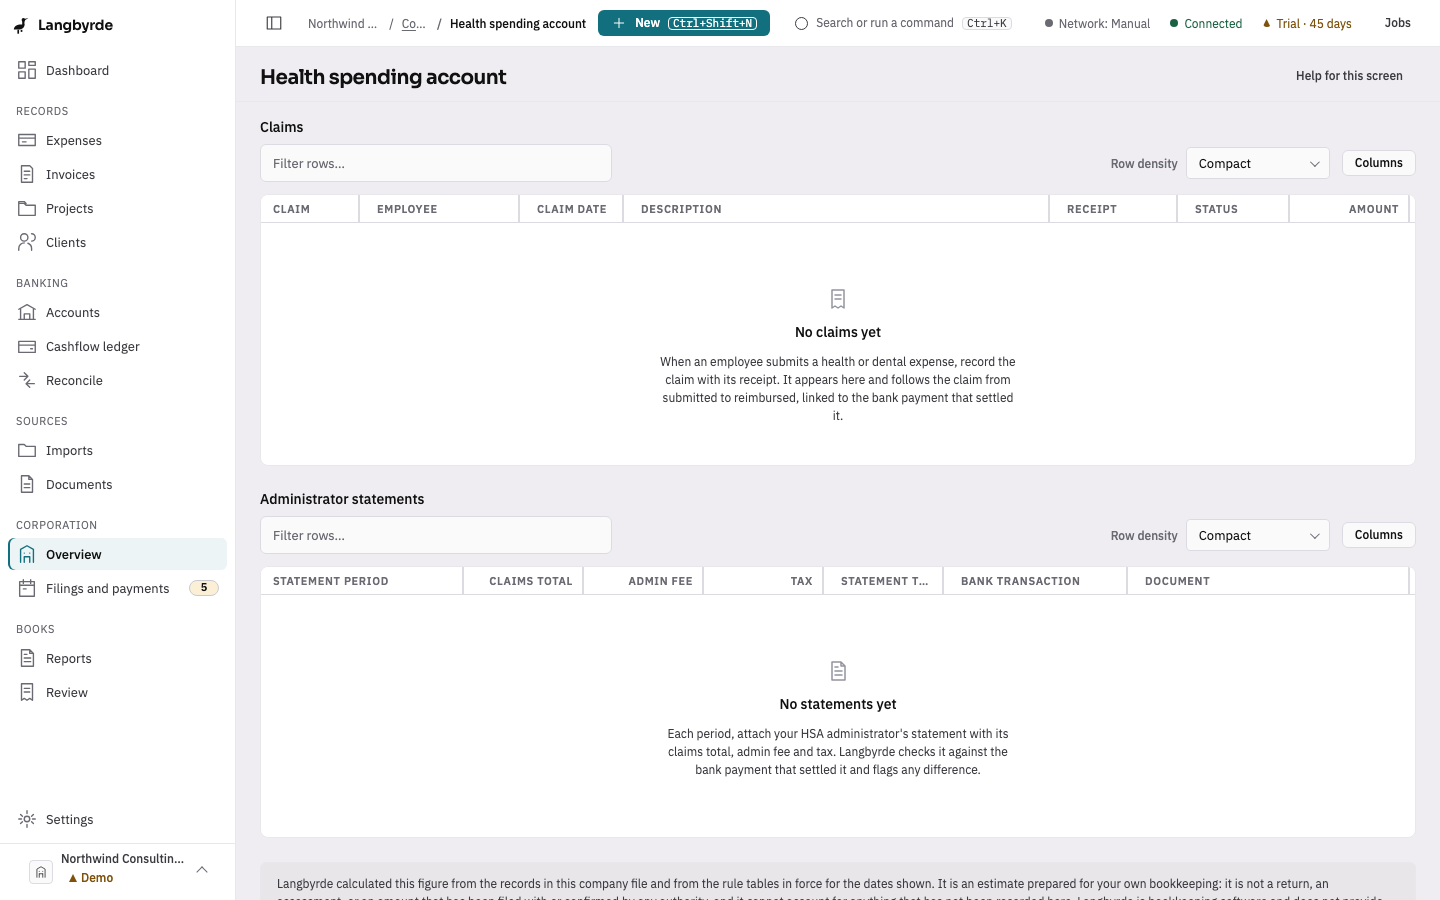Screen dimensions: 1440x900
Task: Open Claims Columns chooser
Action: [x=1378, y=163]
